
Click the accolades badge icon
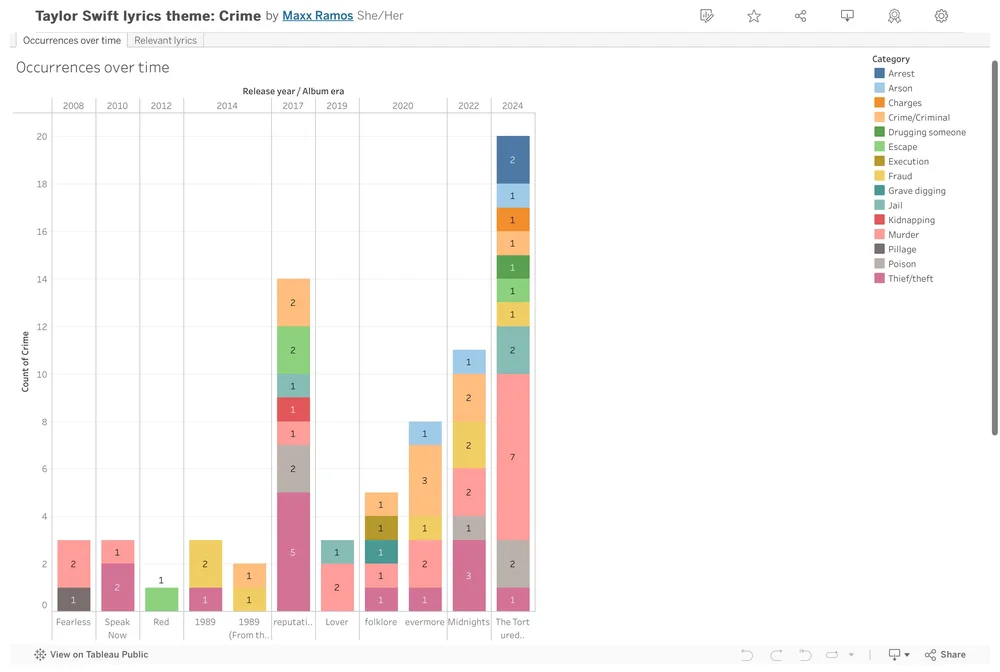894,16
